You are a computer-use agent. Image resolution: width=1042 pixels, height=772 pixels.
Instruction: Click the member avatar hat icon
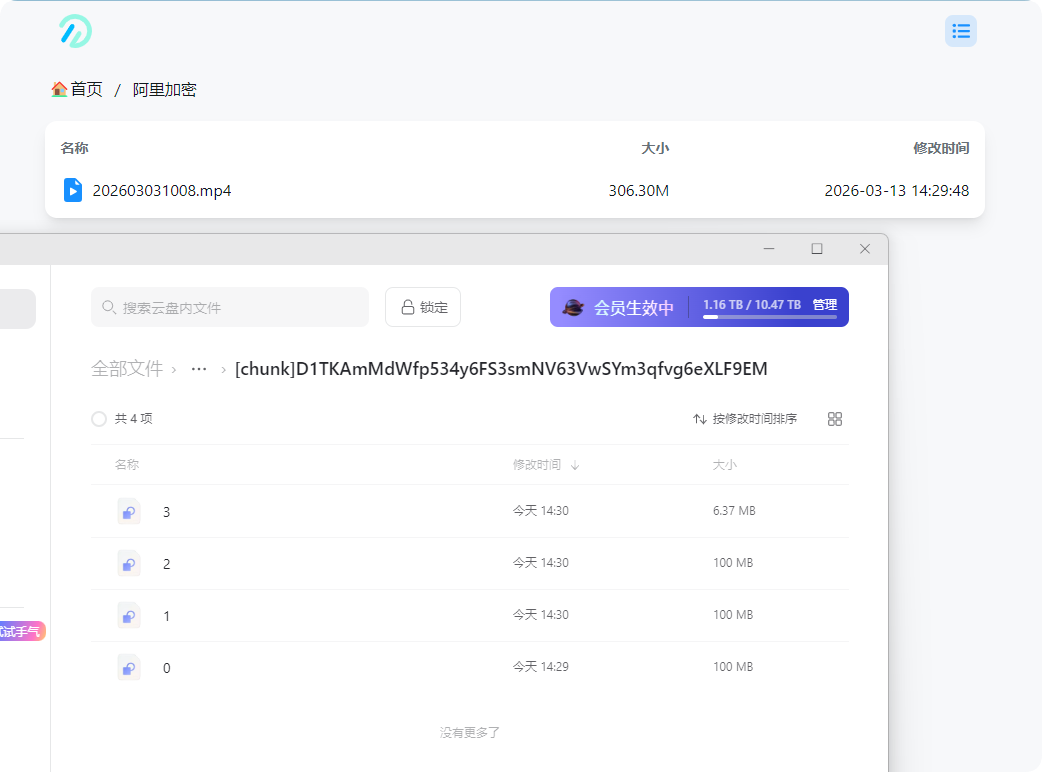click(573, 308)
